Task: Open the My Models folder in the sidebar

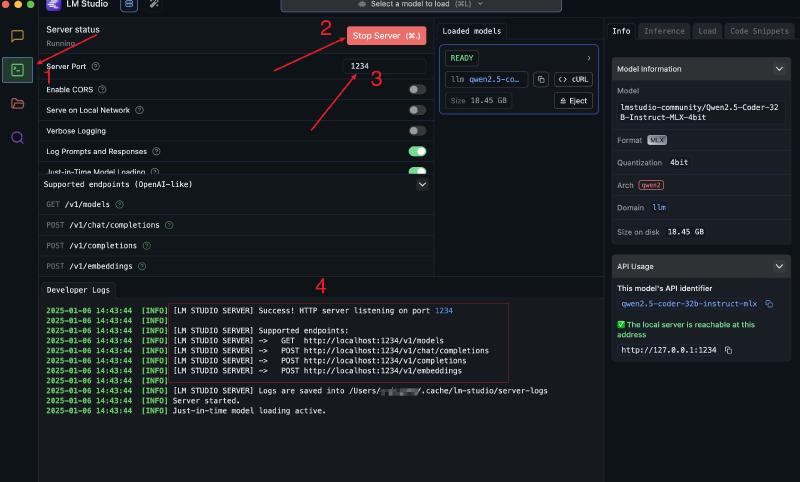Action: [x=17, y=104]
